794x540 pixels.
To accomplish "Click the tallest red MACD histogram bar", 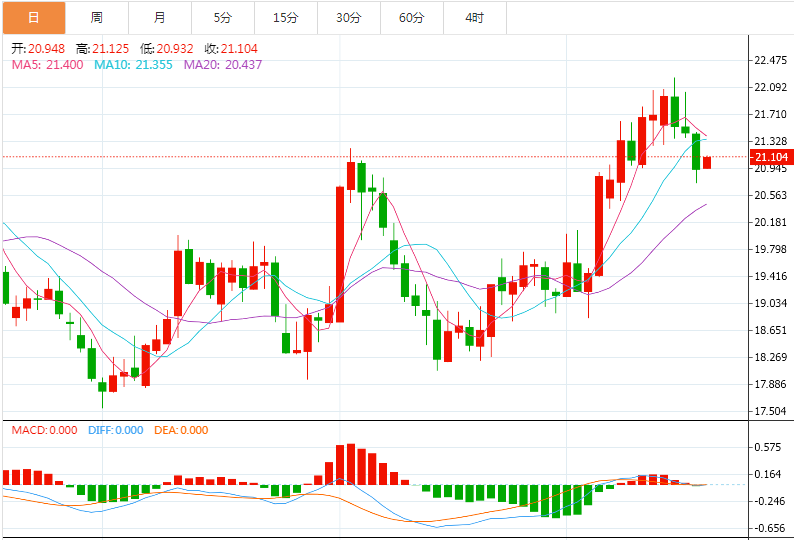I will 350,464.
